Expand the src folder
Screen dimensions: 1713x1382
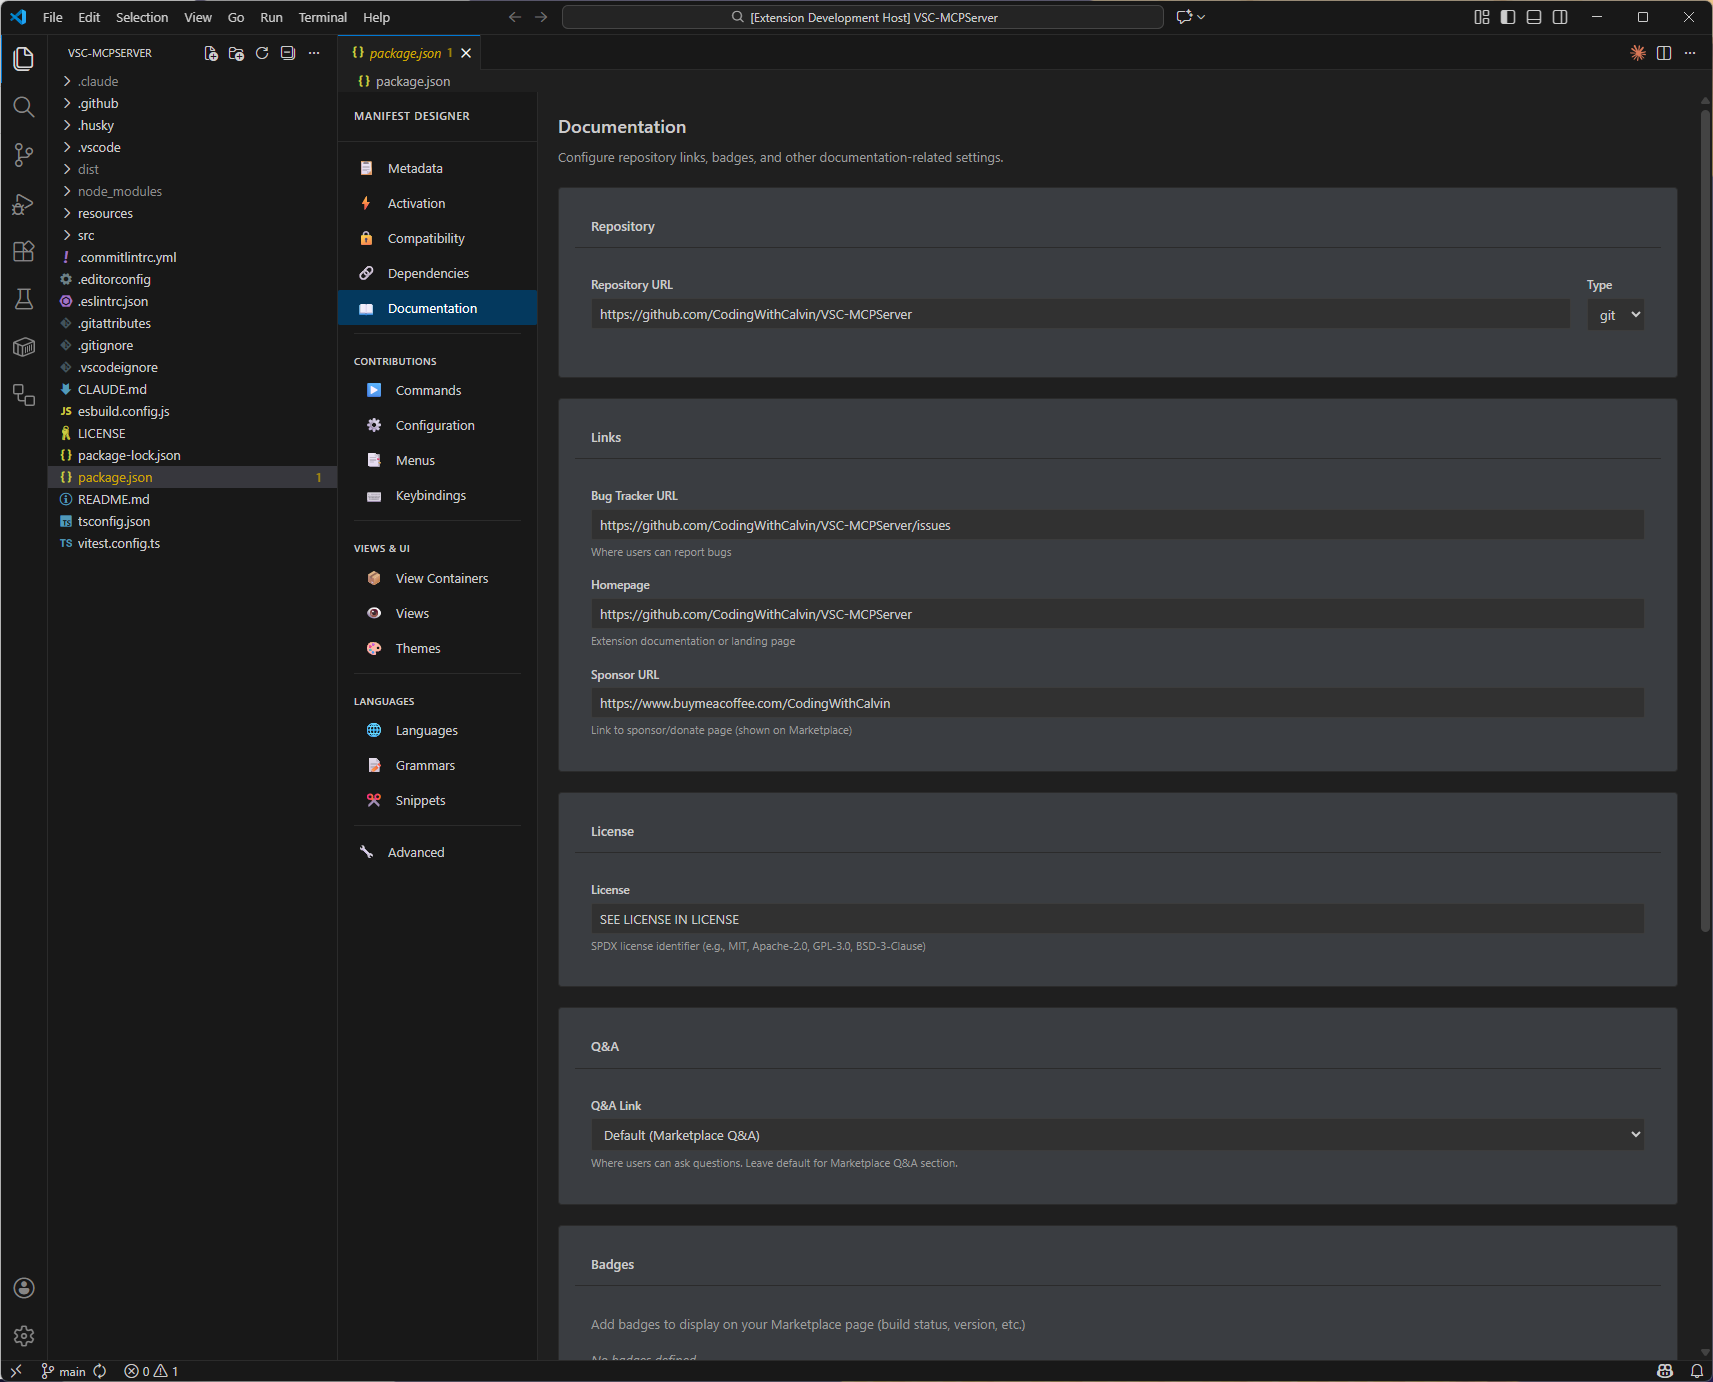192,235
